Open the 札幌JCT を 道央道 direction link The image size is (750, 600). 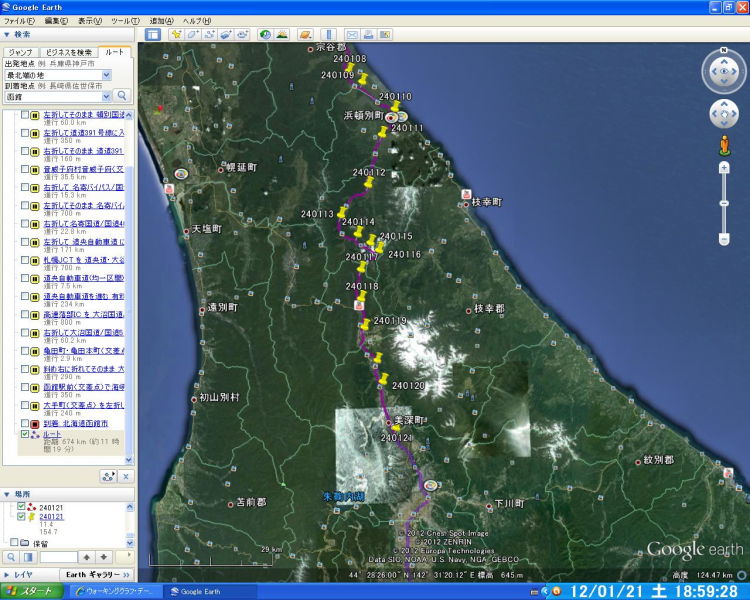coord(84,260)
